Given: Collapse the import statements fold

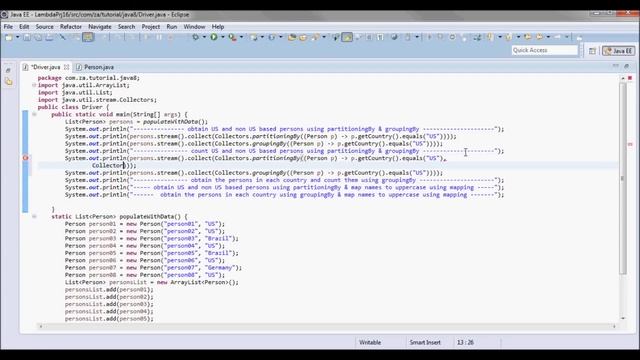Looking at the screenshot, I should pyautogui.click(x=34, y=85).
